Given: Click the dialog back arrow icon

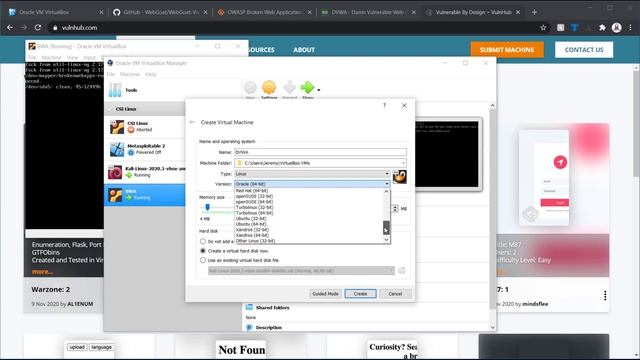Looking at the screenshot, I should [192, 122].
